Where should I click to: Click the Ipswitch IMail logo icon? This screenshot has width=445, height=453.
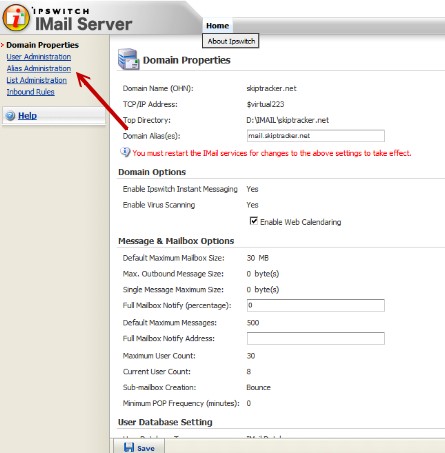(x=16, y=17)
